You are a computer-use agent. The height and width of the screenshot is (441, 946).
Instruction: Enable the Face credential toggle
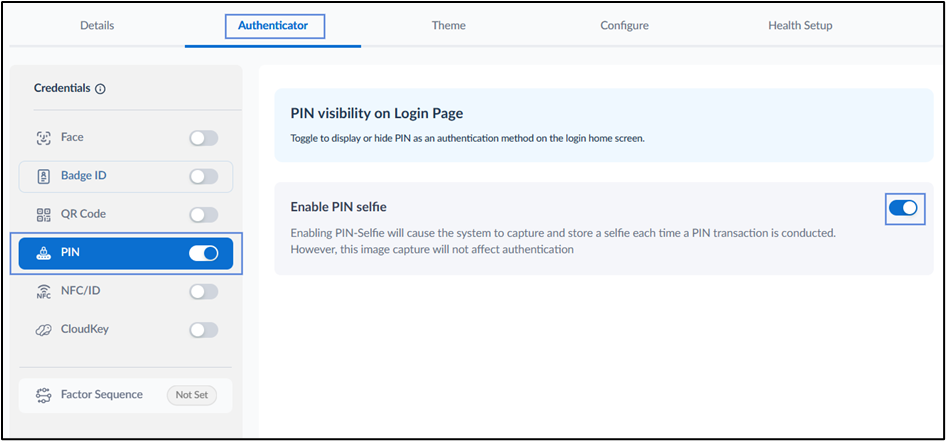(x=203, y=138)
